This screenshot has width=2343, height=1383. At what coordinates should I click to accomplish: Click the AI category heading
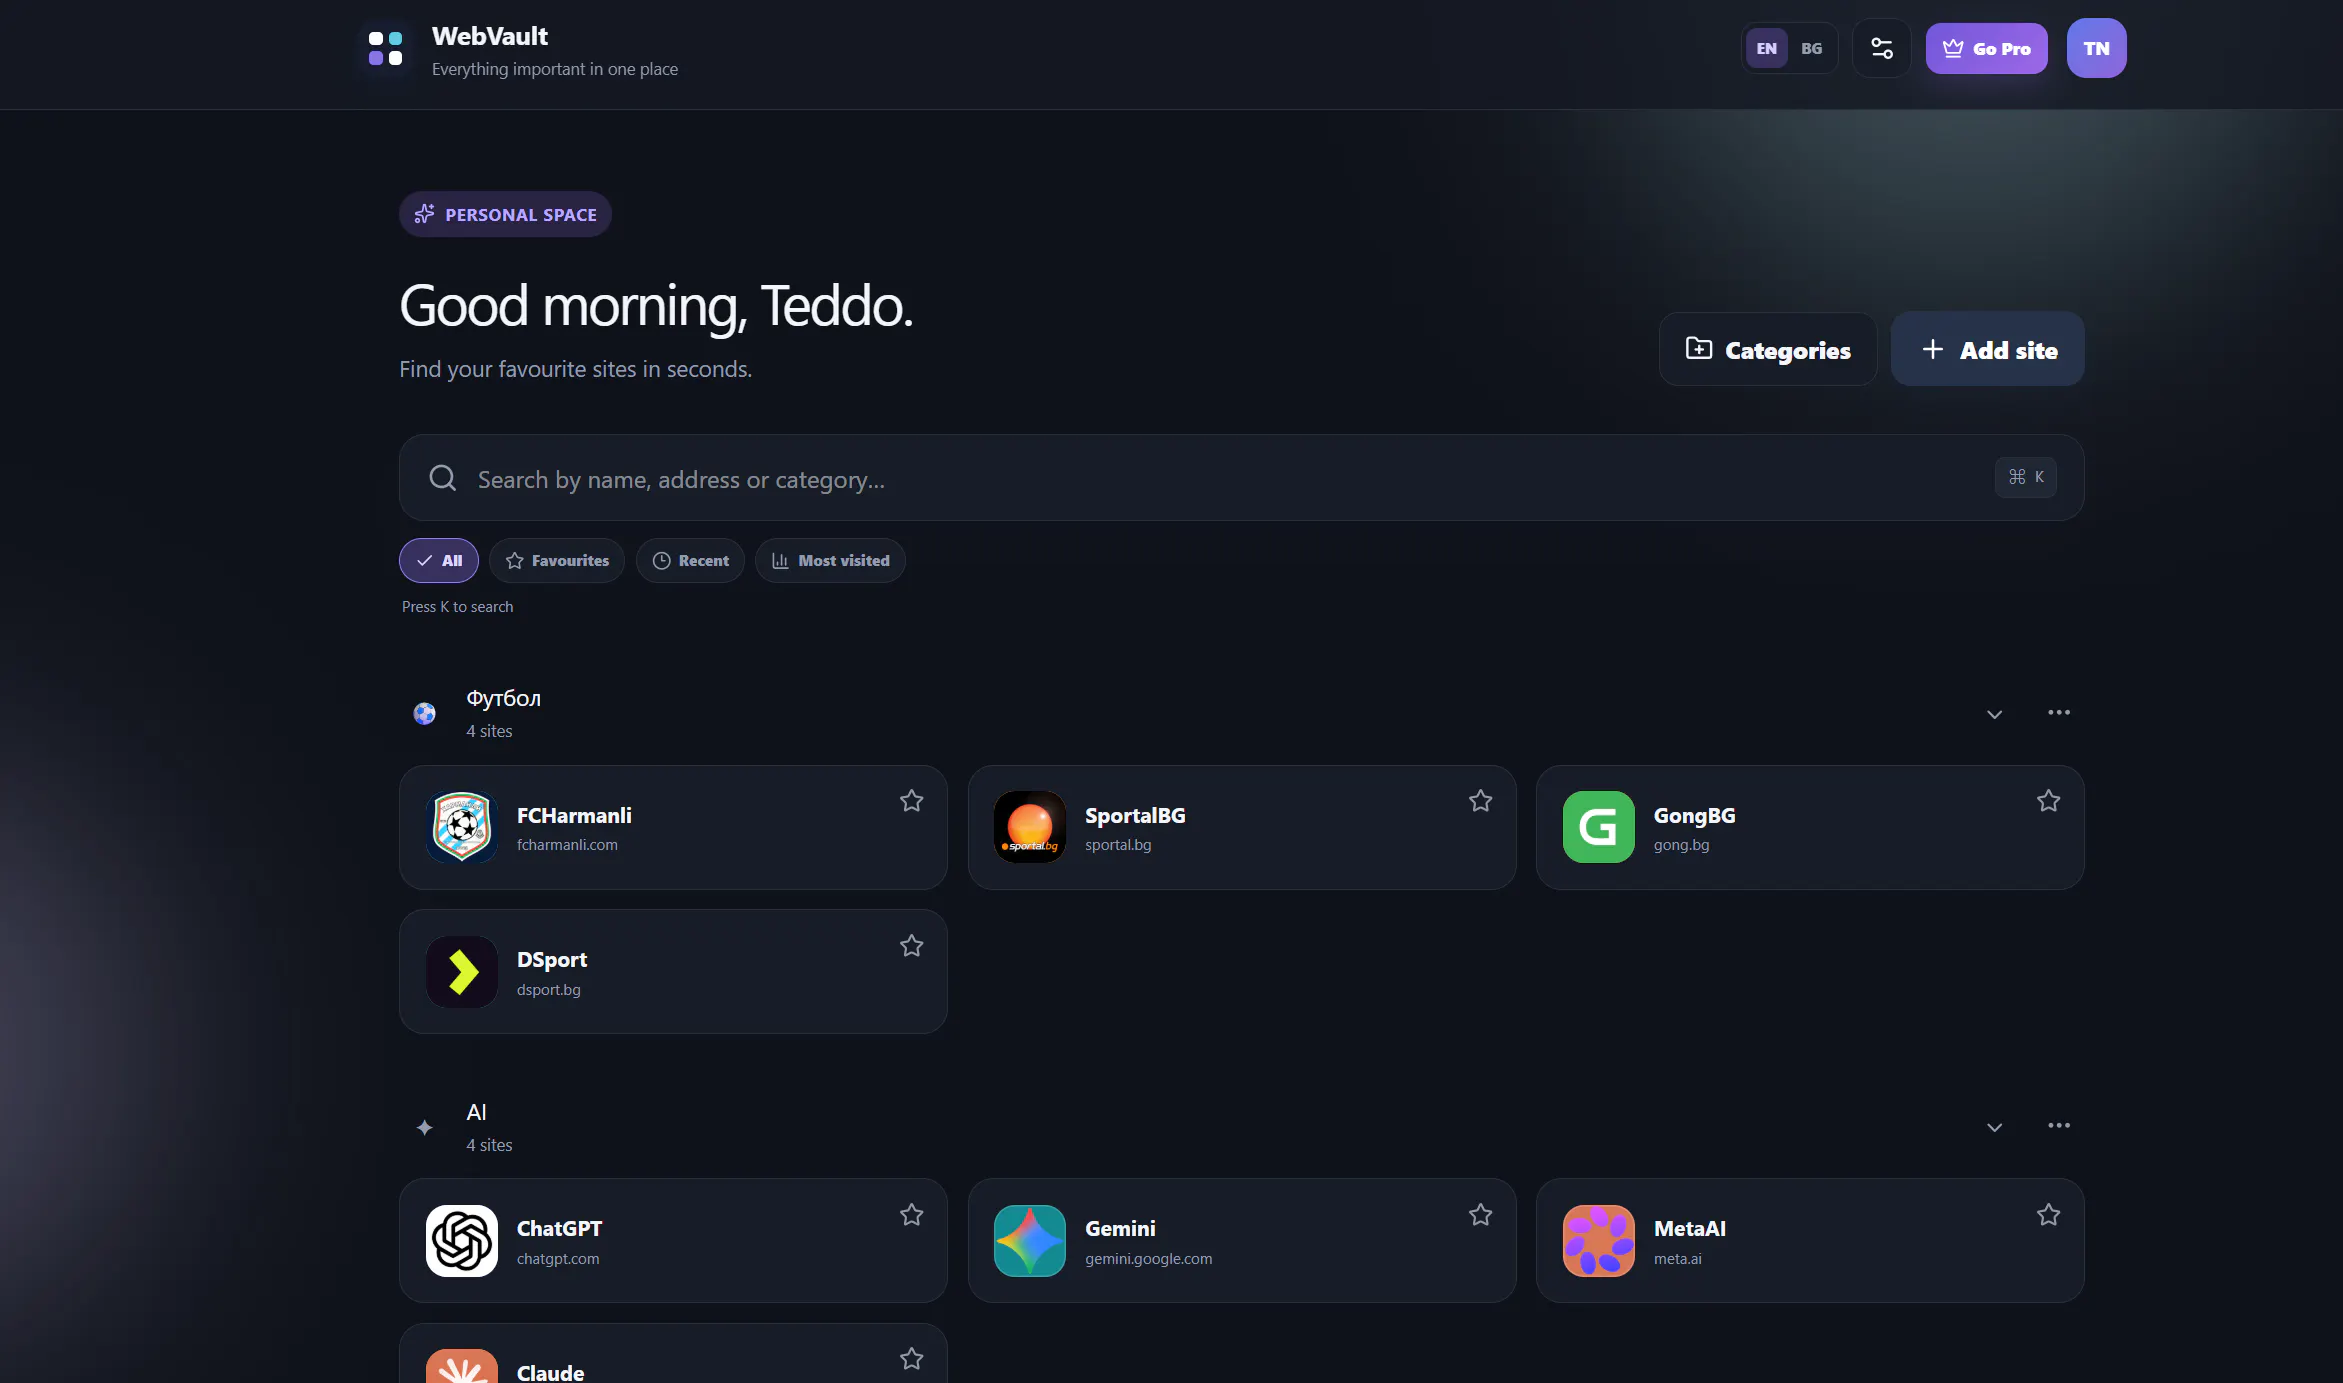[x=476, y=1112]
